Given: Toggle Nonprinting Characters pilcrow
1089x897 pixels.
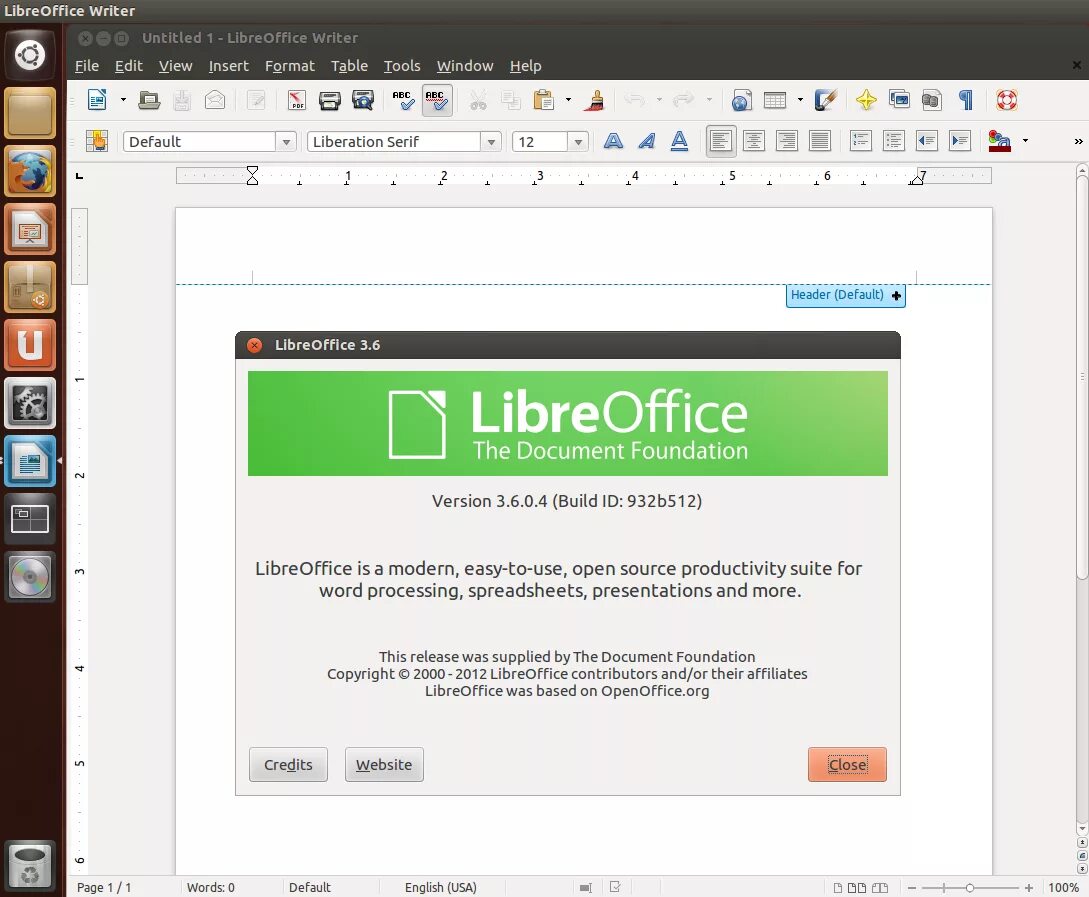Looking at the screenshot, I should click(965, 100).
